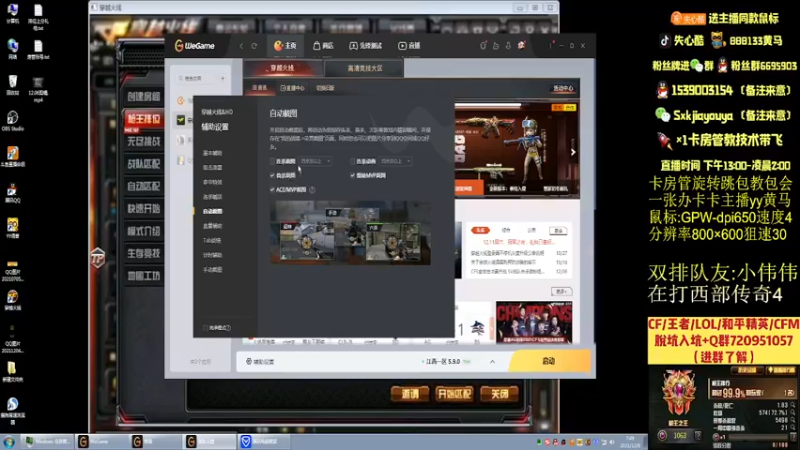Open the OBS Studio desktop icon
Image resolution: width=800 pixels, height=450 pixels.
(x=13, y=121)
